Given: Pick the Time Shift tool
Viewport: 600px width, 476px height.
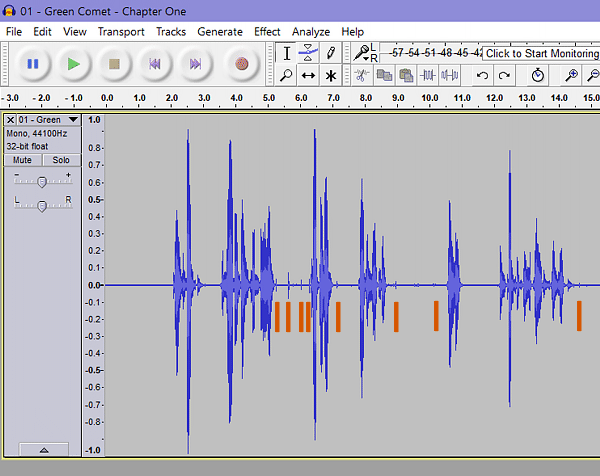Looking at the screenshot, I should 308,75.
